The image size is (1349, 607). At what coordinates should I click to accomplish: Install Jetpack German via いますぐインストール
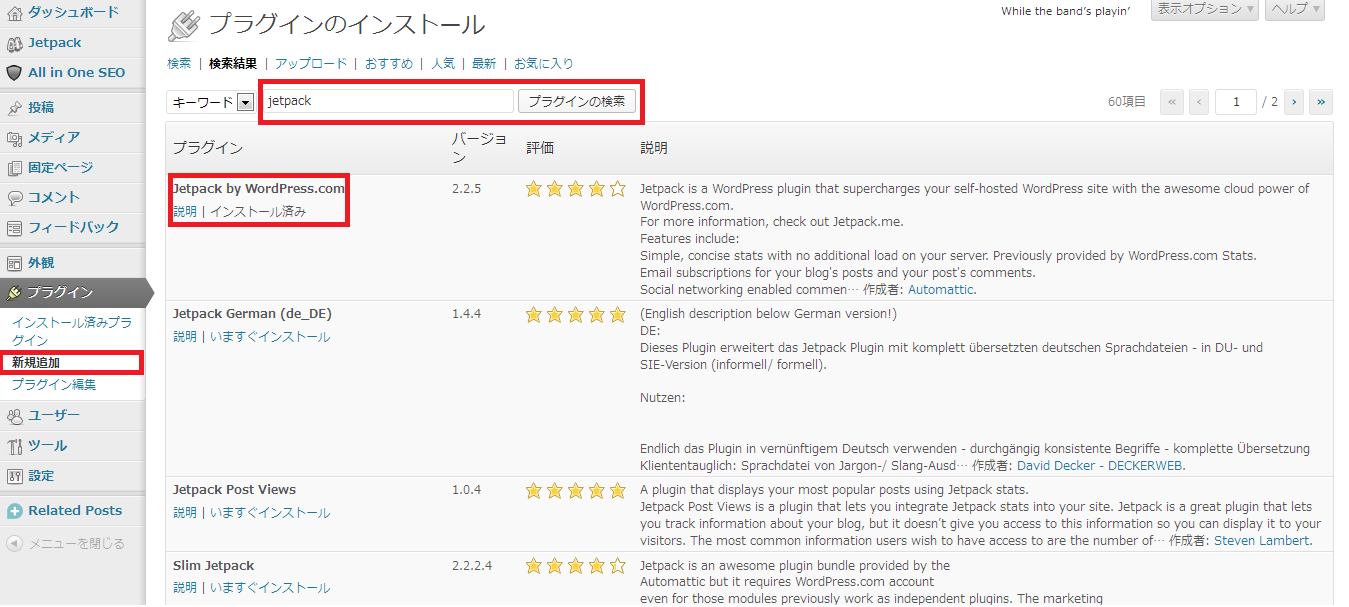coord(270,337)
